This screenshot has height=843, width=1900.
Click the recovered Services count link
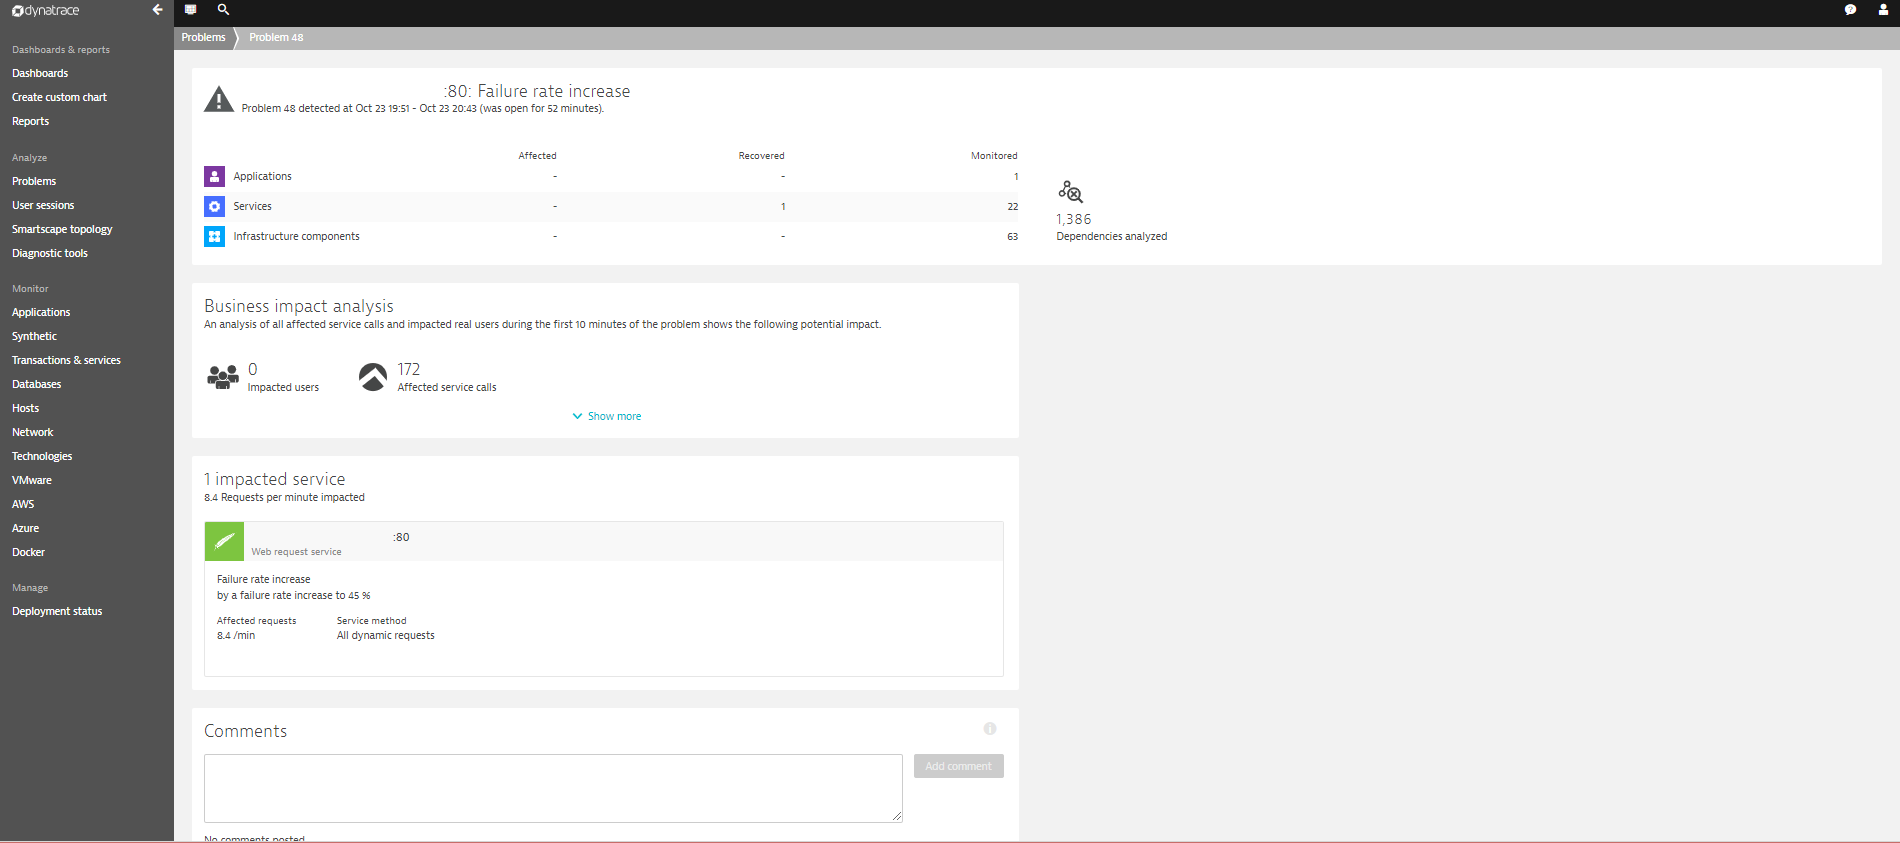(x=783, y=207)
